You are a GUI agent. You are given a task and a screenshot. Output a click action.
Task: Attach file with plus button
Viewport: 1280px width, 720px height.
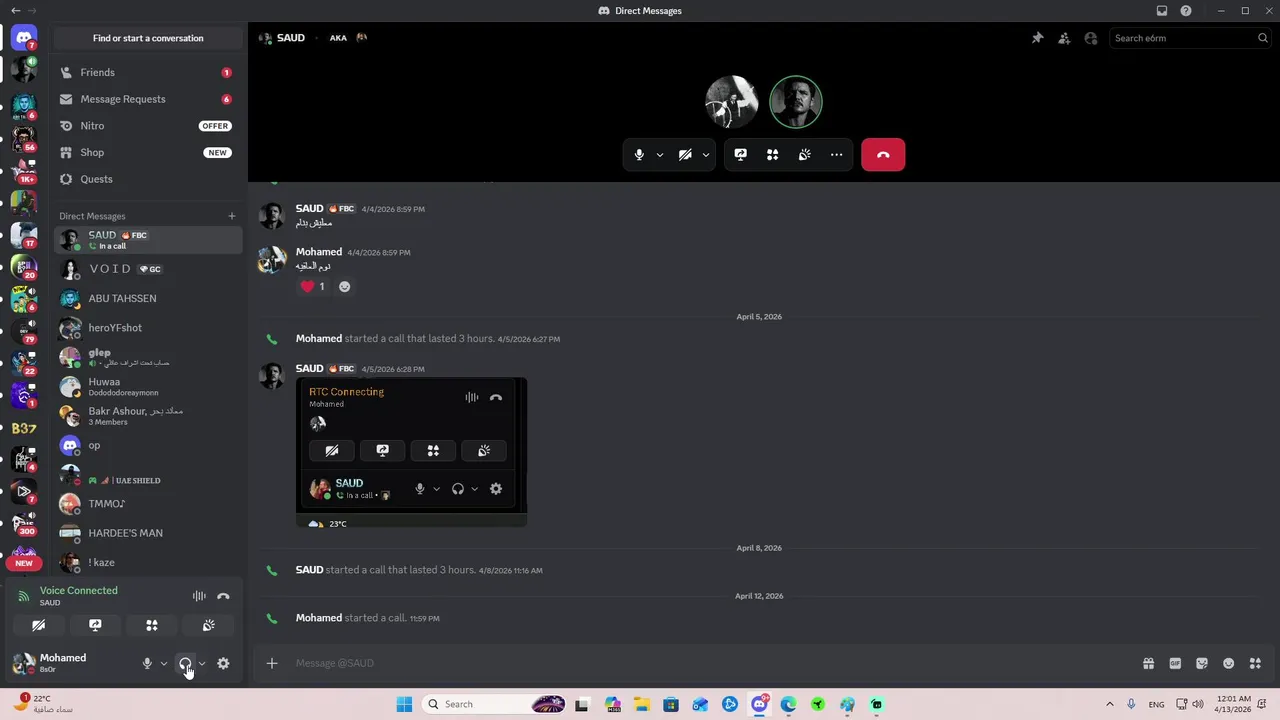pos(271,663)
